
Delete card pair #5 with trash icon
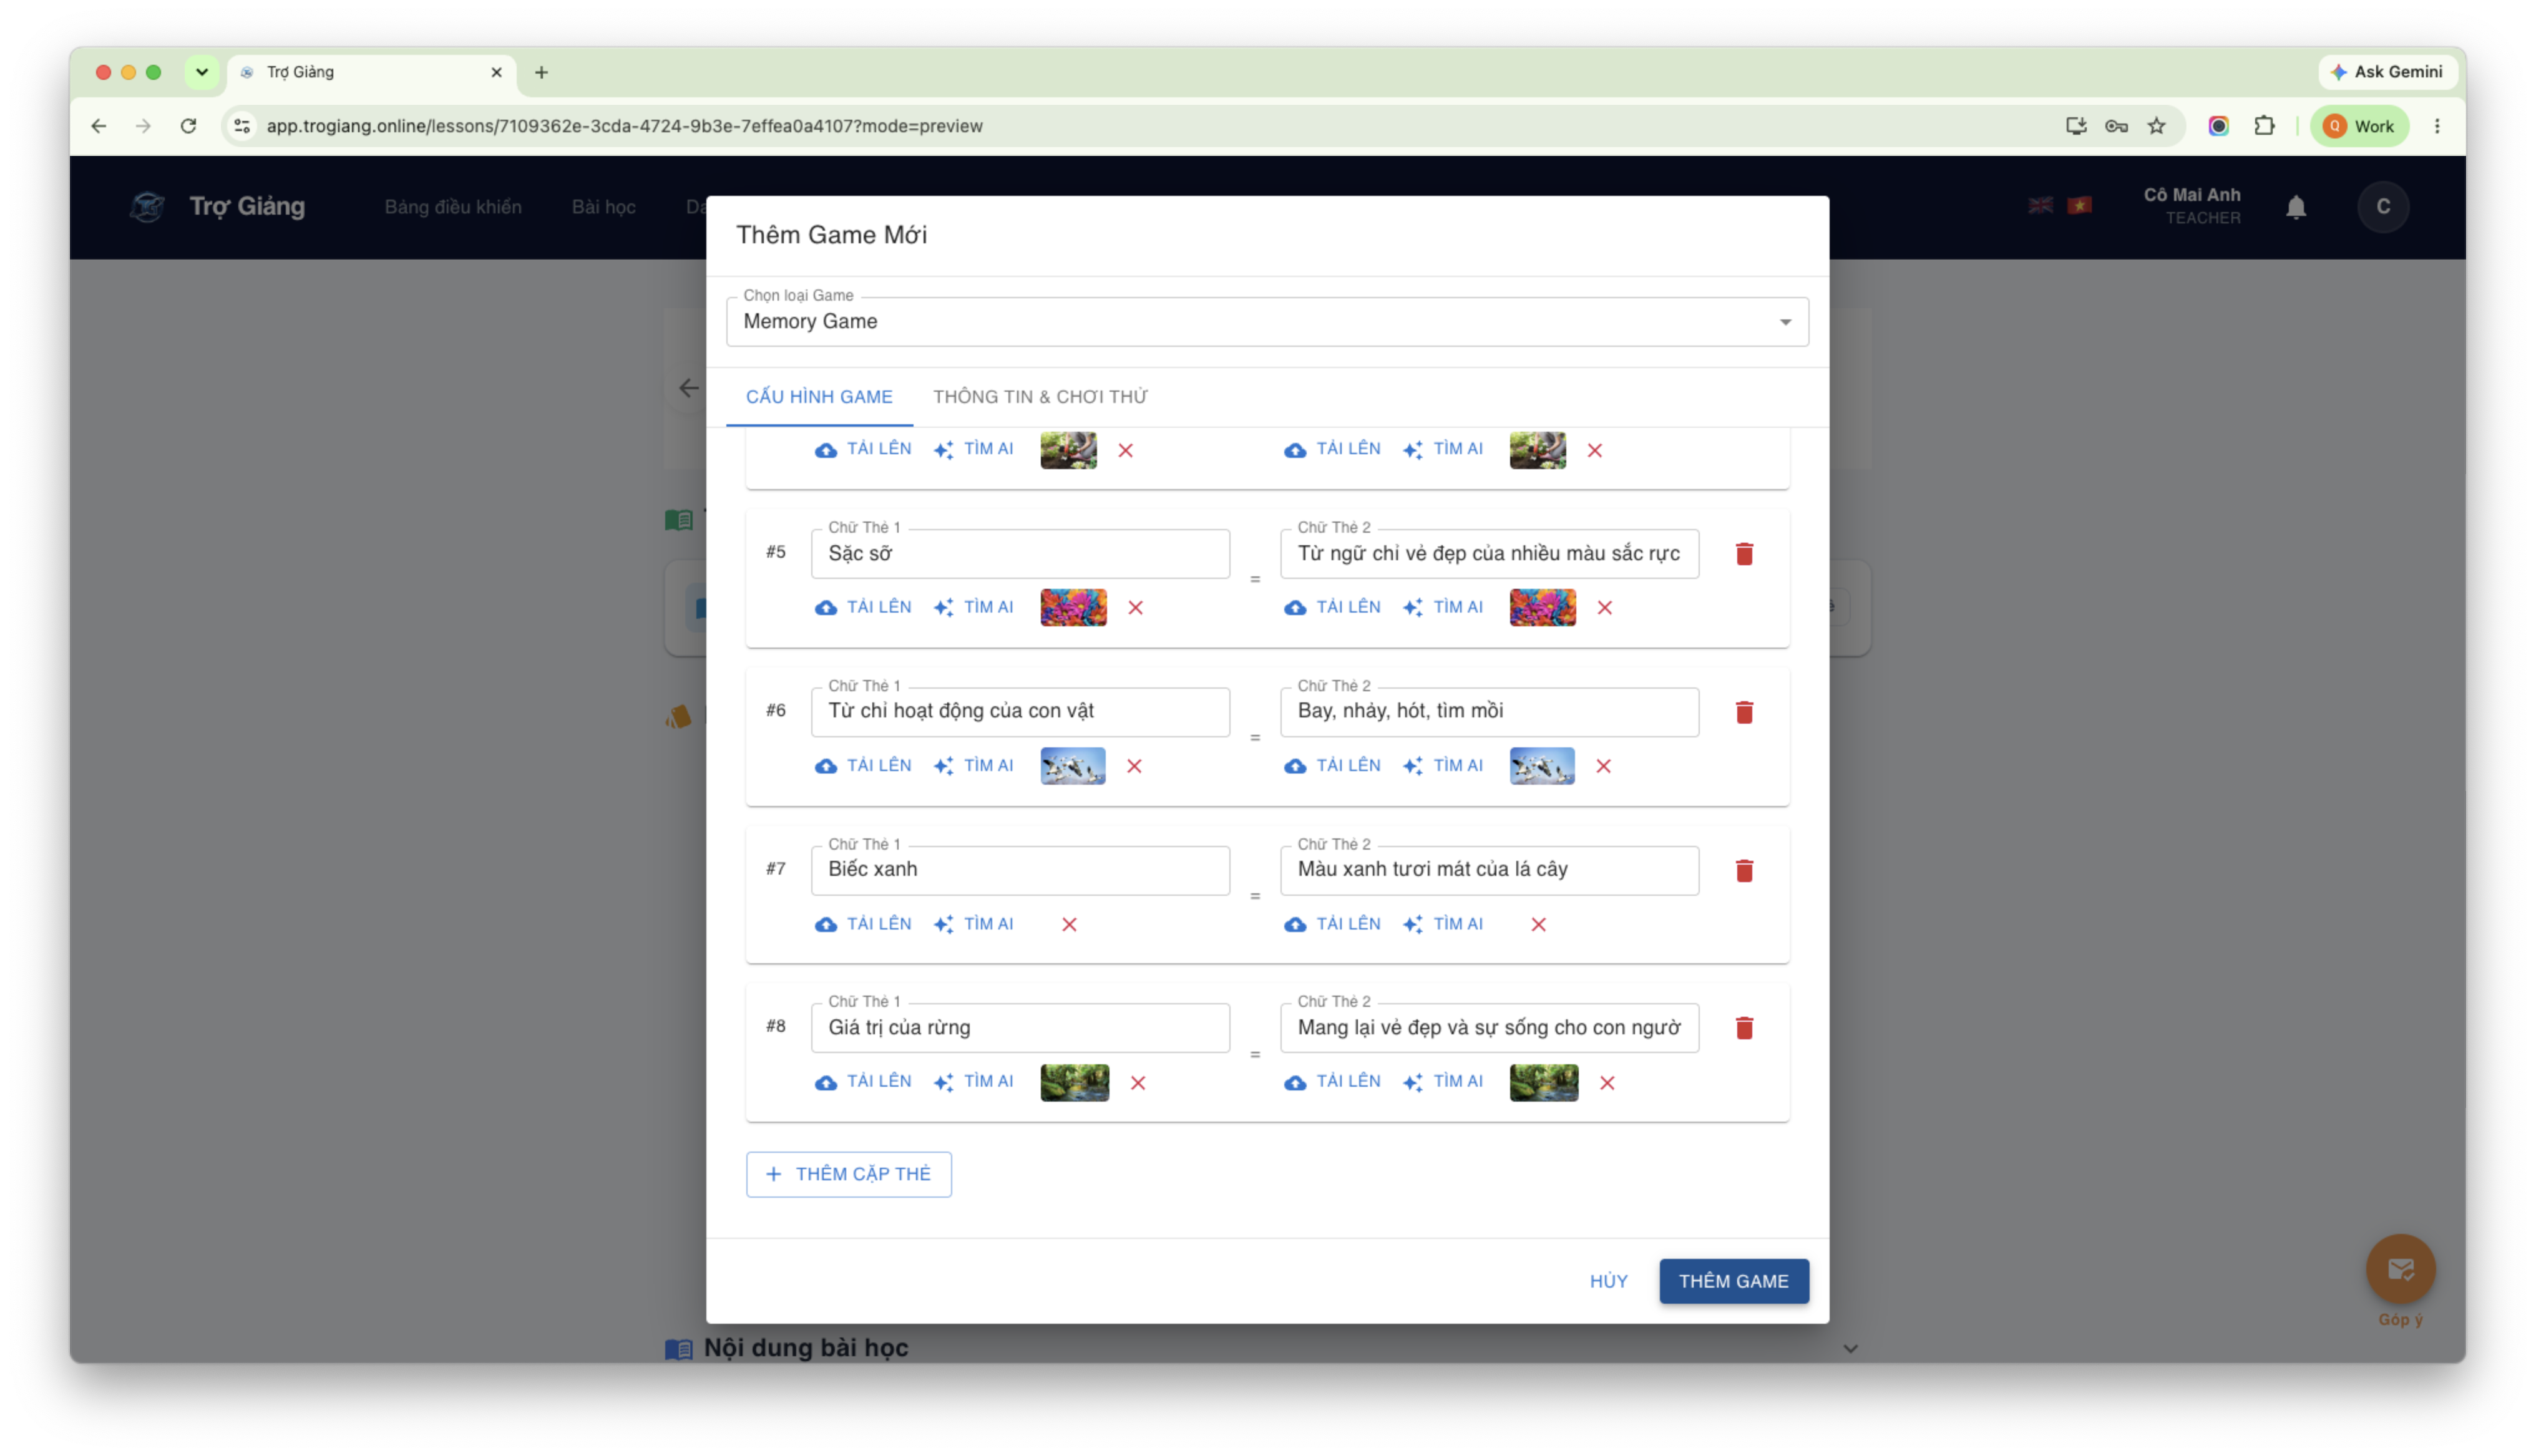click(x=1744, y=554)
